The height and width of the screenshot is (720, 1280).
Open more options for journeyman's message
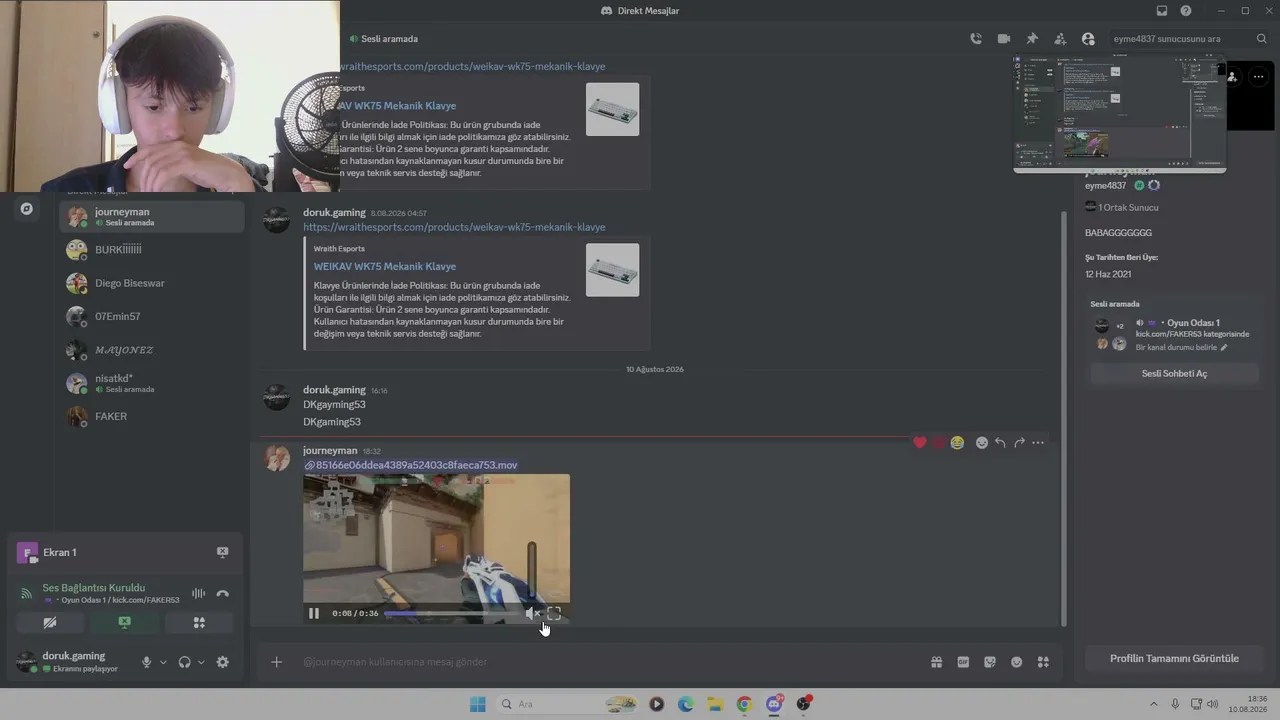coord(1038,443)
